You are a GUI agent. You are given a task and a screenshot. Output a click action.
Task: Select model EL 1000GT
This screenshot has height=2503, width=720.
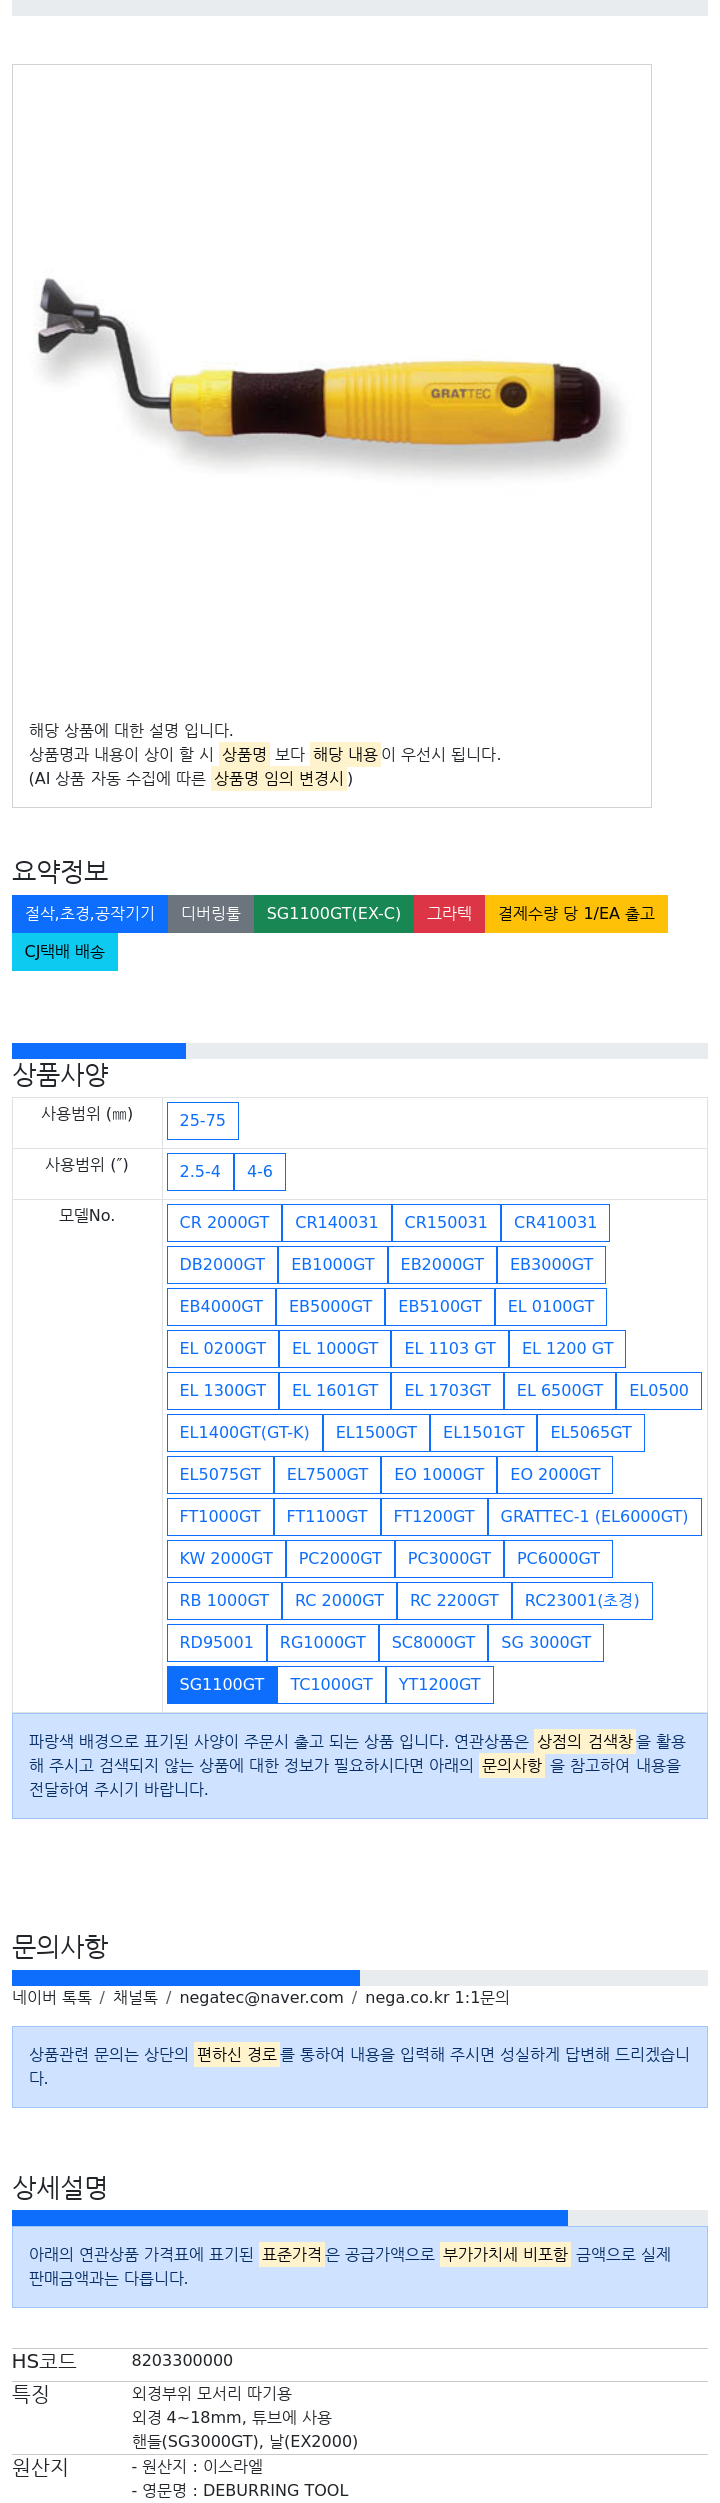point(335,1349)
